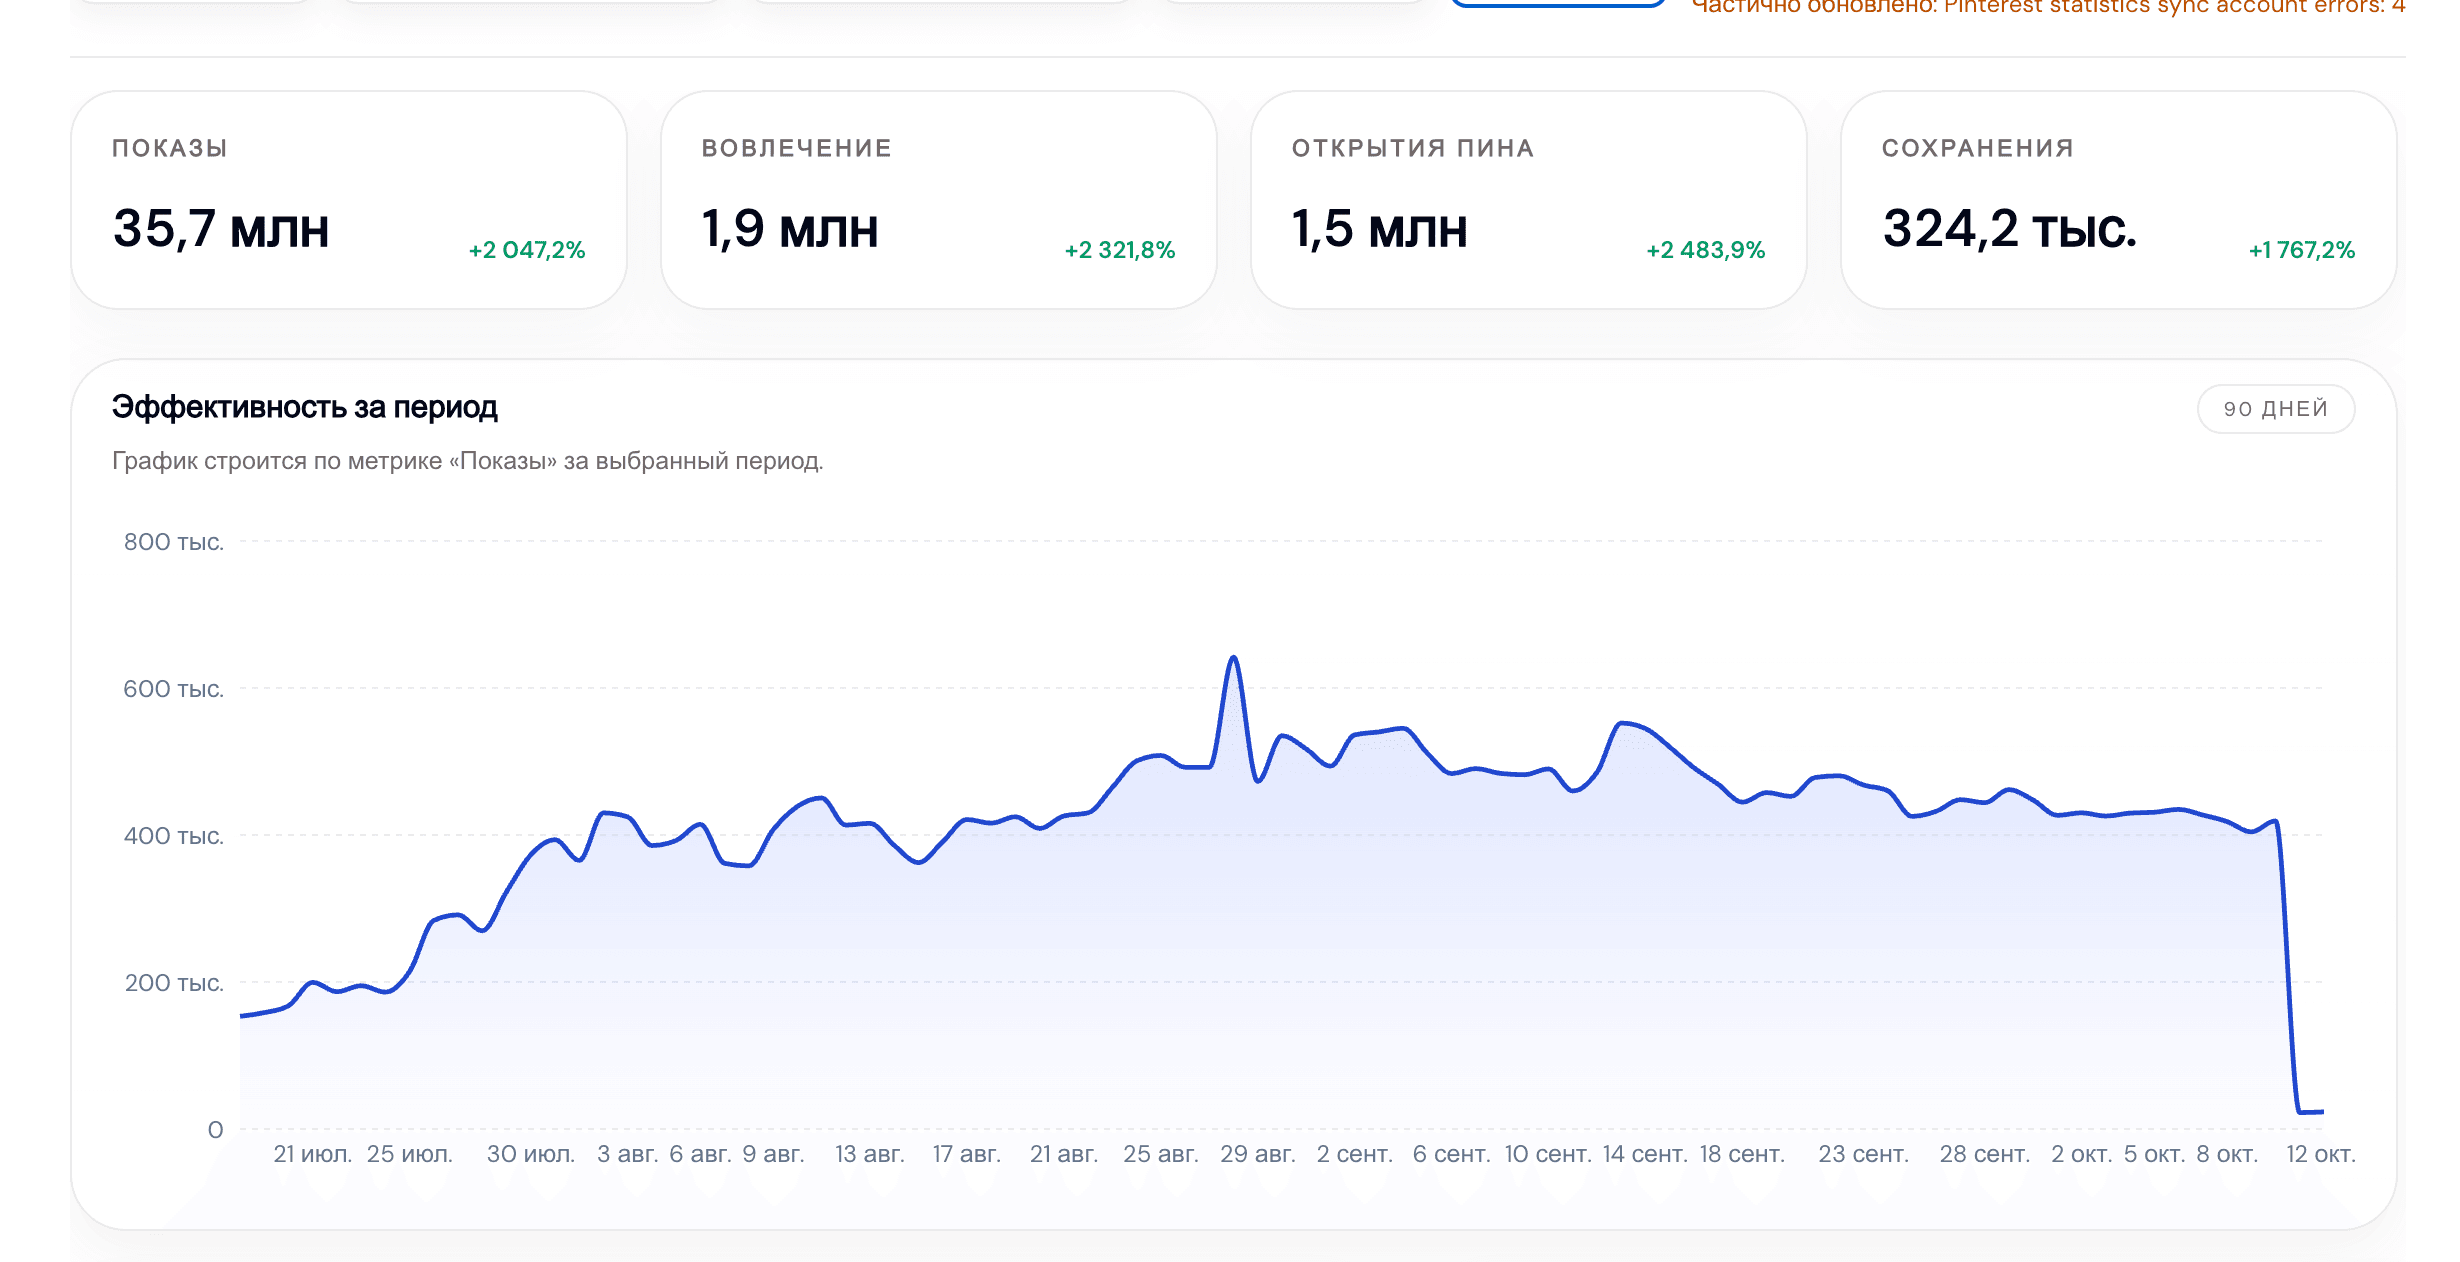The height and width of the screenshot is (1262, 2460).
Task: Click the 21 июл. x-axis label
Action: click(x=313, y=1154)
